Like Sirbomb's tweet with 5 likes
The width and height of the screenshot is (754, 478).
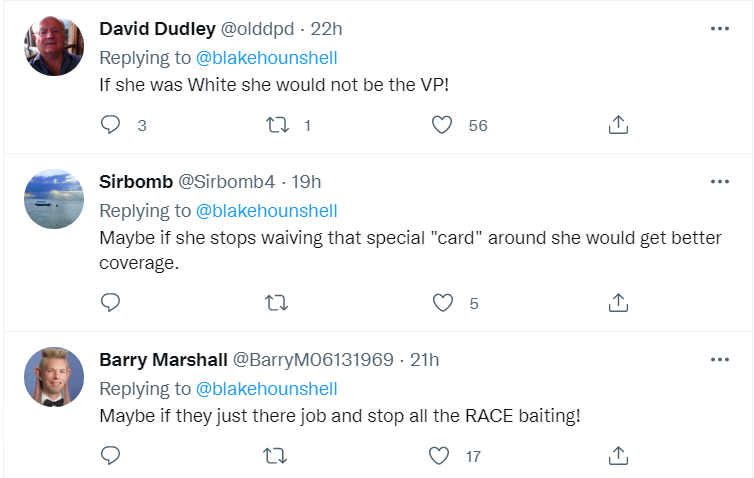[x=441, y=302]
